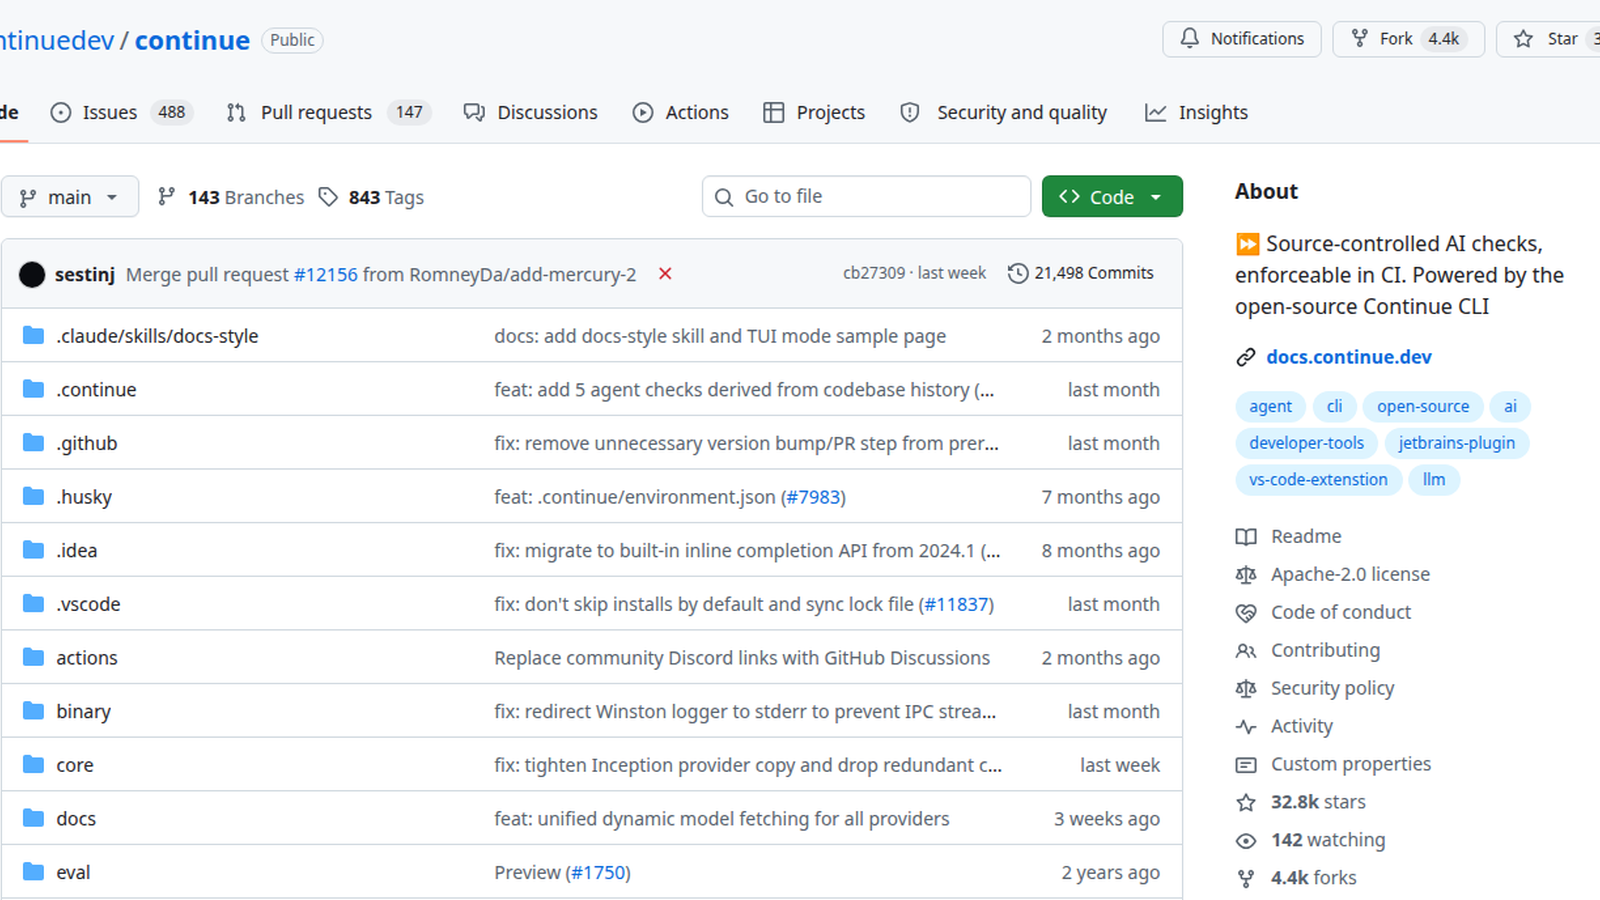Click the Star icon
This screenshot has width=1600, height=900.
(1523, 38)
